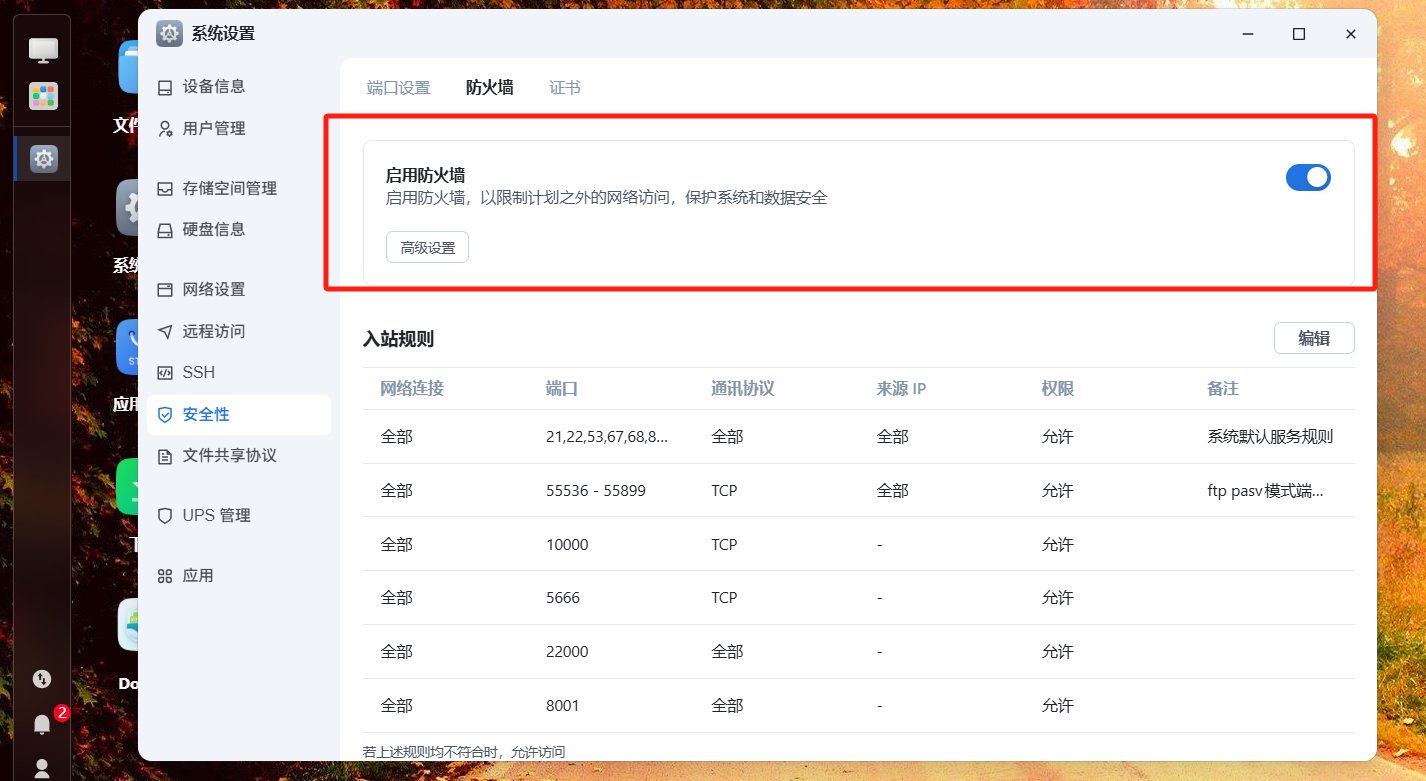Go to 存储空间管理 section
Image resolution: width=1426 pixels, height=781 pixels.
coord(238,189)
